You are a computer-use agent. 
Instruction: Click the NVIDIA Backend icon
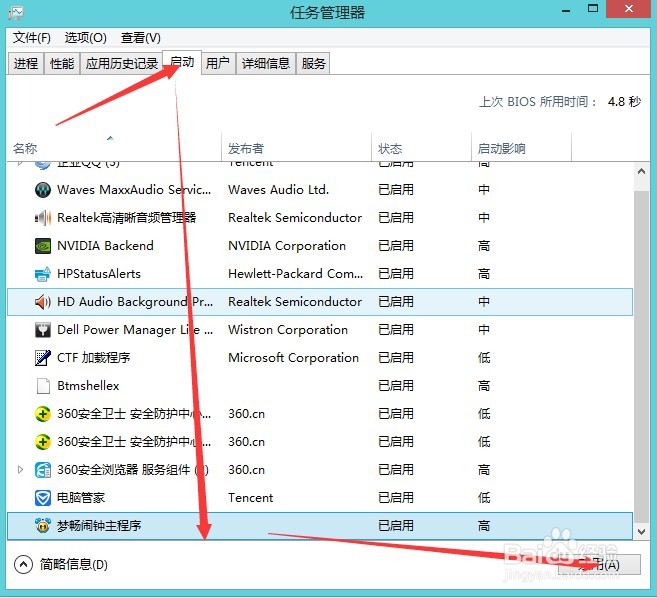point(43,246)
